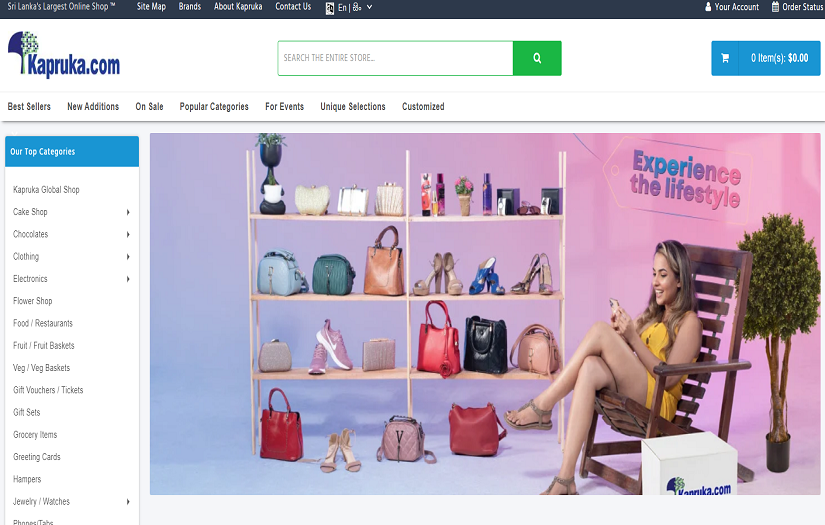The image size is (825, 525).
Task: Click the Experience the lifestyle banner
Action: point(485,313)
